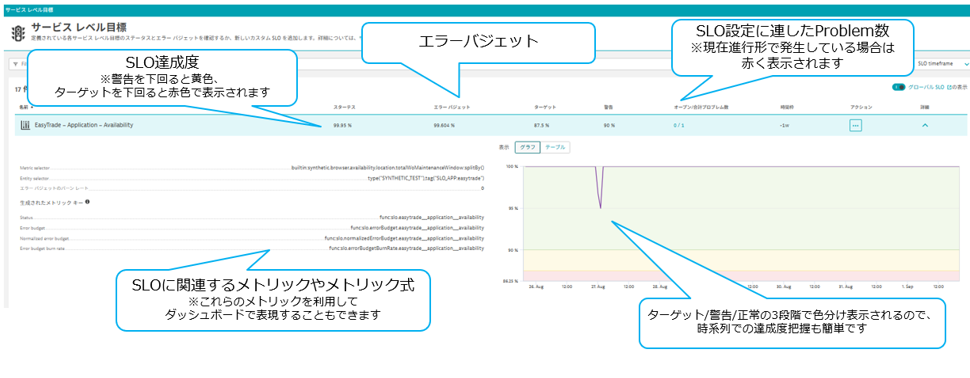Click the ステータス column header

[344, 107]
